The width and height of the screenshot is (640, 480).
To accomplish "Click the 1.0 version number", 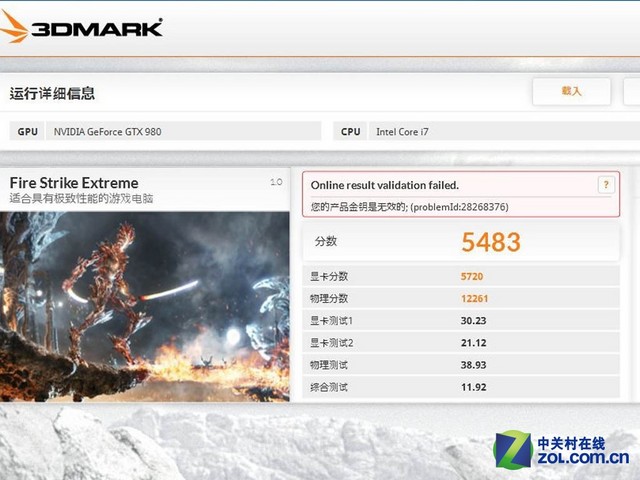I will click(x=276, y=182).
